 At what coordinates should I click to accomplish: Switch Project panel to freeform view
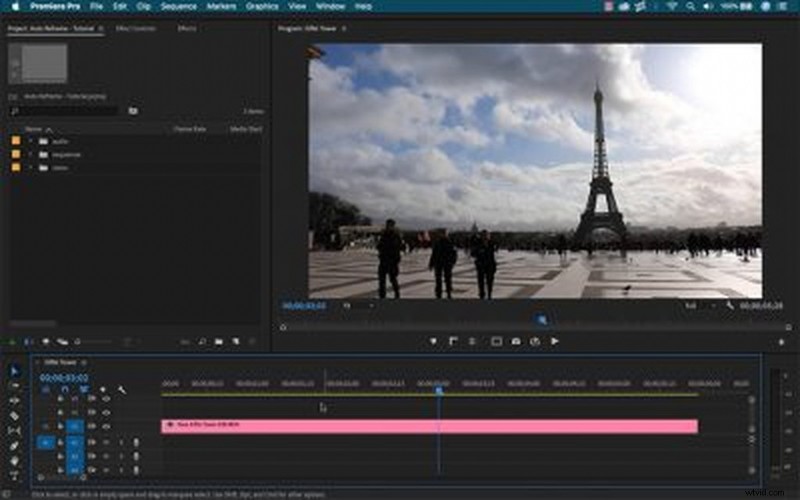point(62,342)
